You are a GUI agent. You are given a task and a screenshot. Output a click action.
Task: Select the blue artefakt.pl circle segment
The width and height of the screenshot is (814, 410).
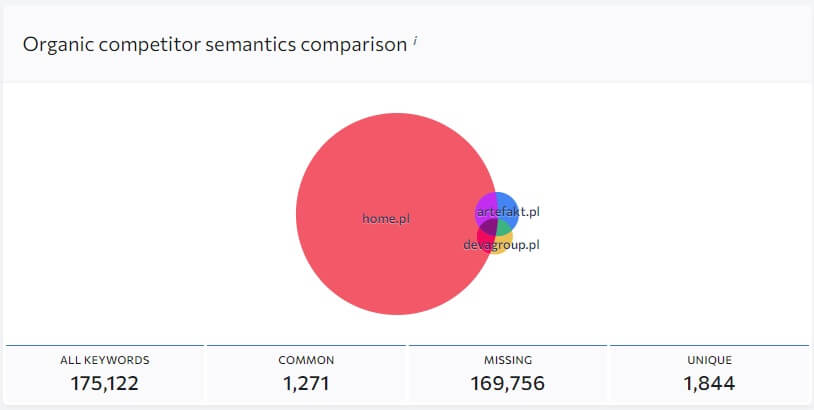(507, 200)
